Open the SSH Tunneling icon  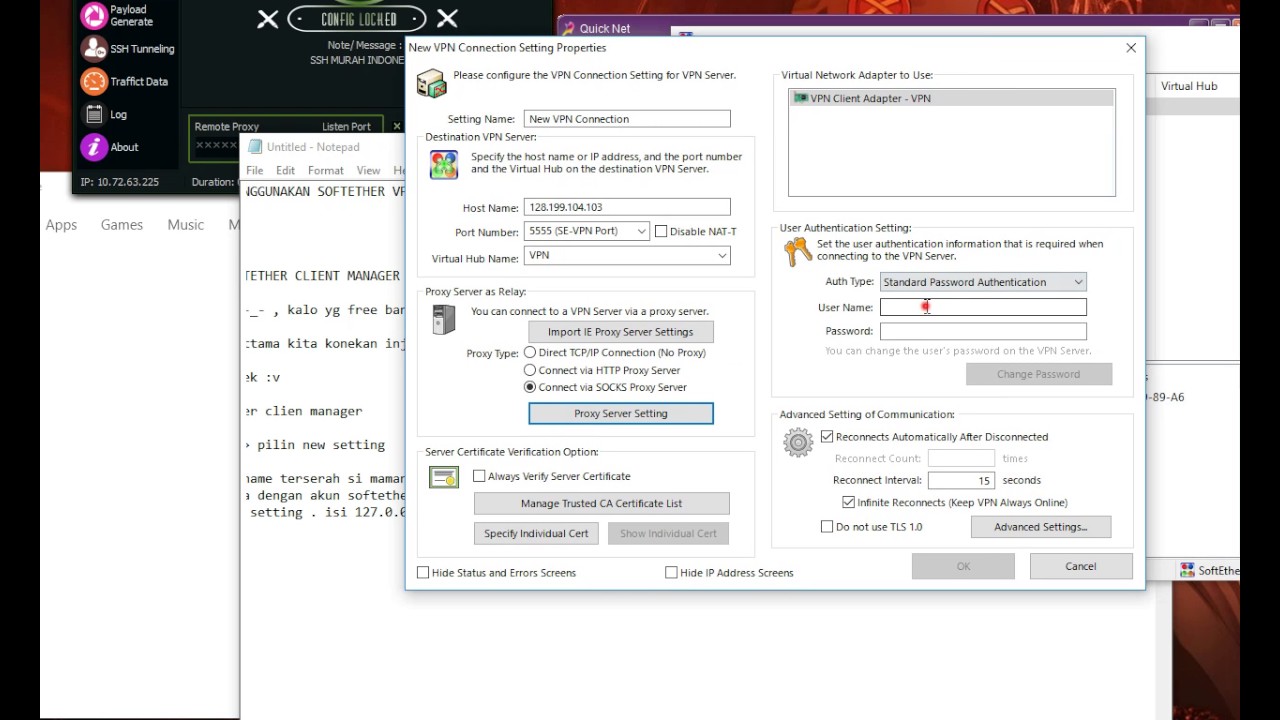(x=94, y=49)
